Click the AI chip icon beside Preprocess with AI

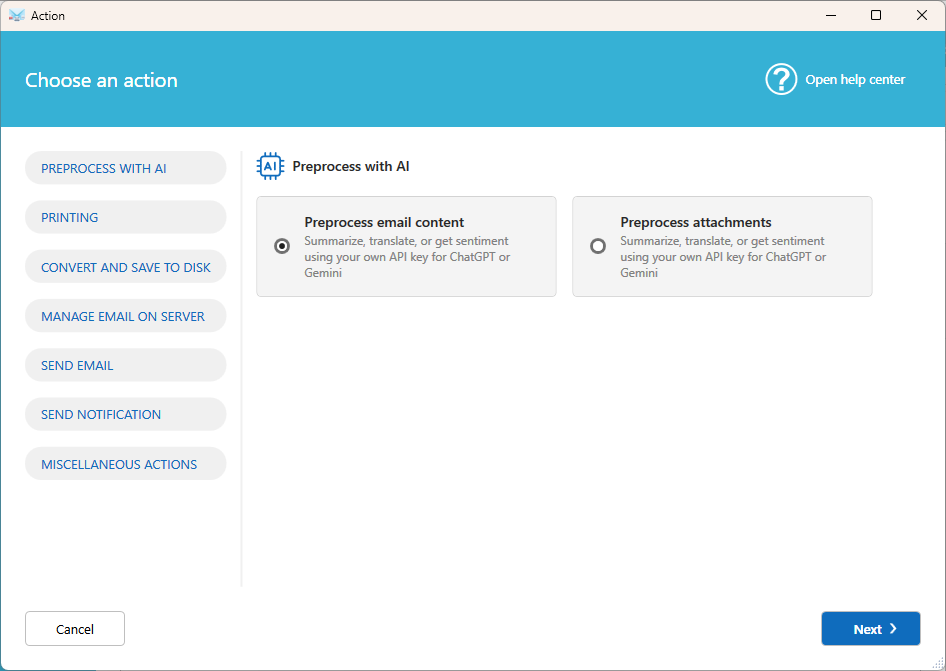point(270,166)
